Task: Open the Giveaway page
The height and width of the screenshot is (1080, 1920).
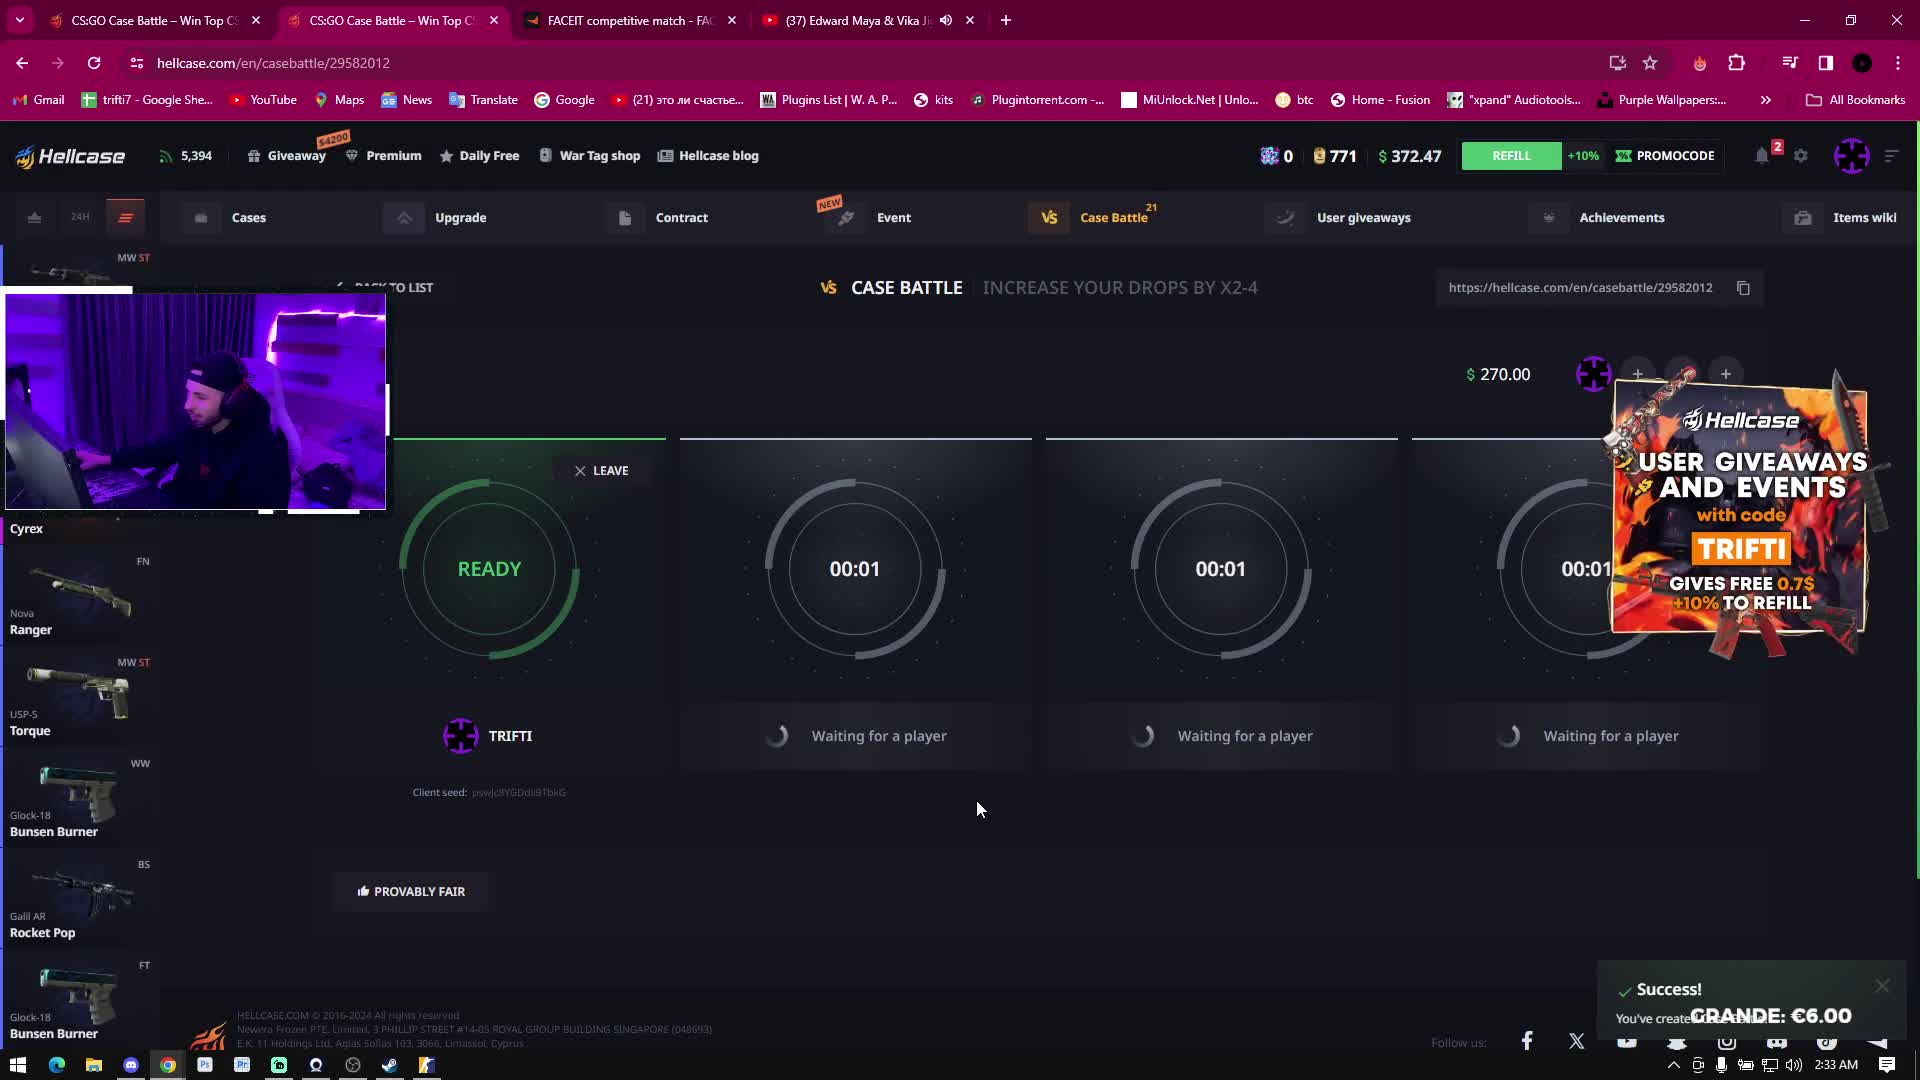Action: point(287,156)
